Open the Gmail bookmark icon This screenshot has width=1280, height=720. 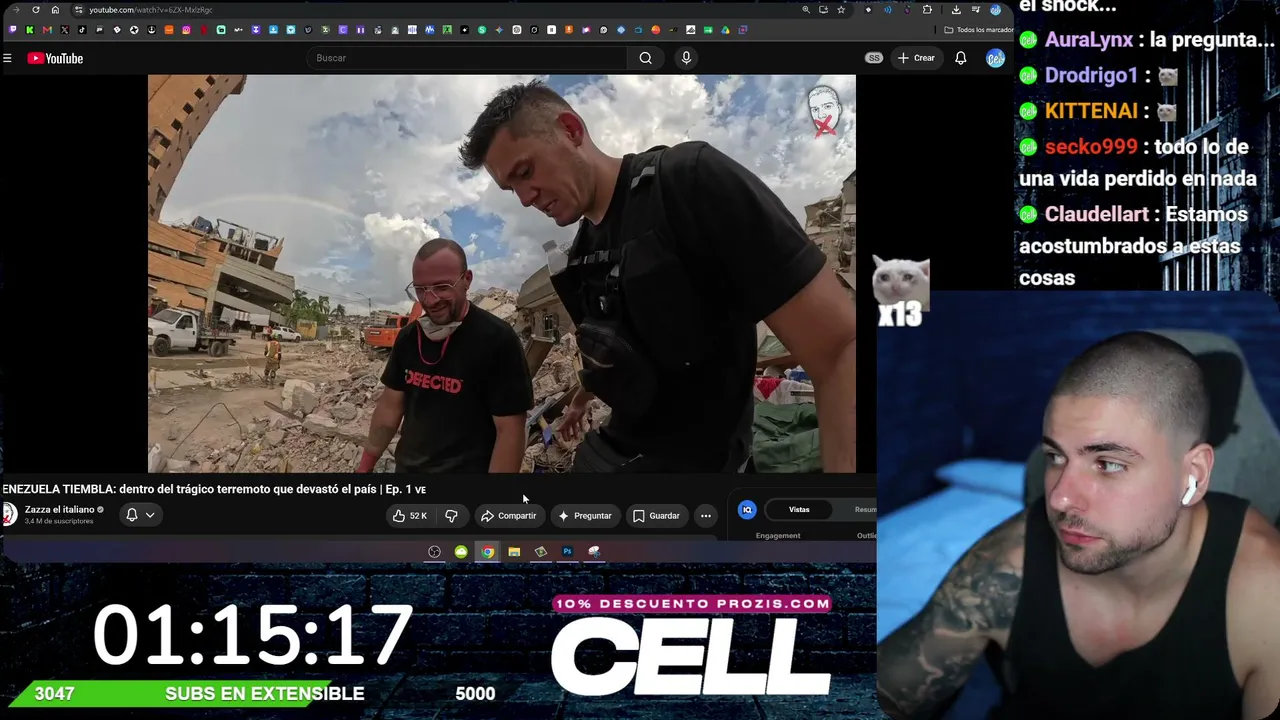click(x=47, y=30)
